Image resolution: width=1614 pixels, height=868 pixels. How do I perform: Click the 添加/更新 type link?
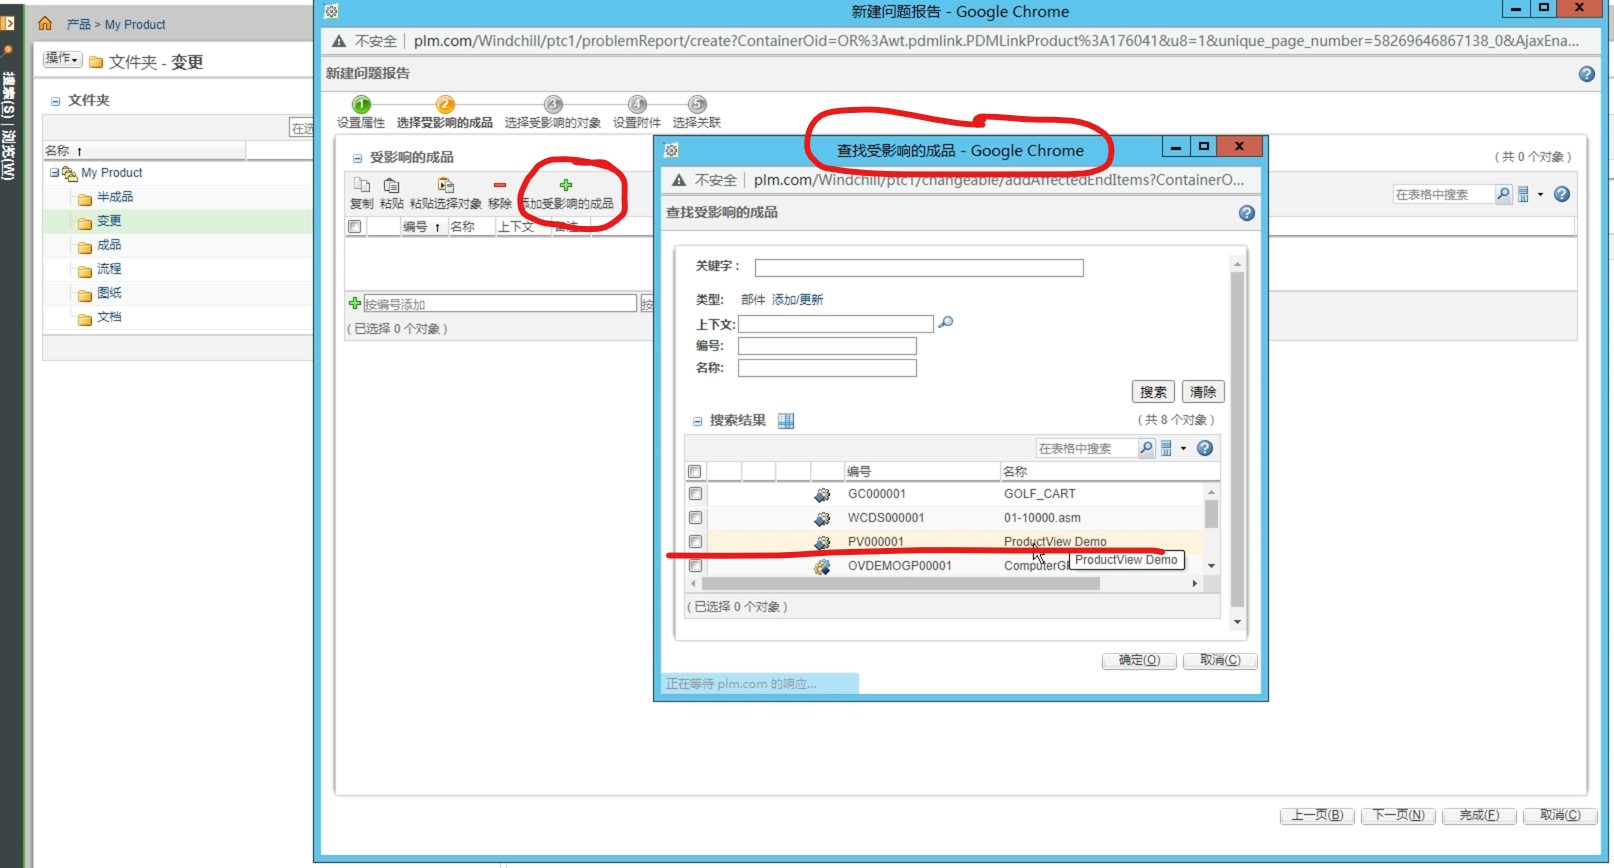797,300
